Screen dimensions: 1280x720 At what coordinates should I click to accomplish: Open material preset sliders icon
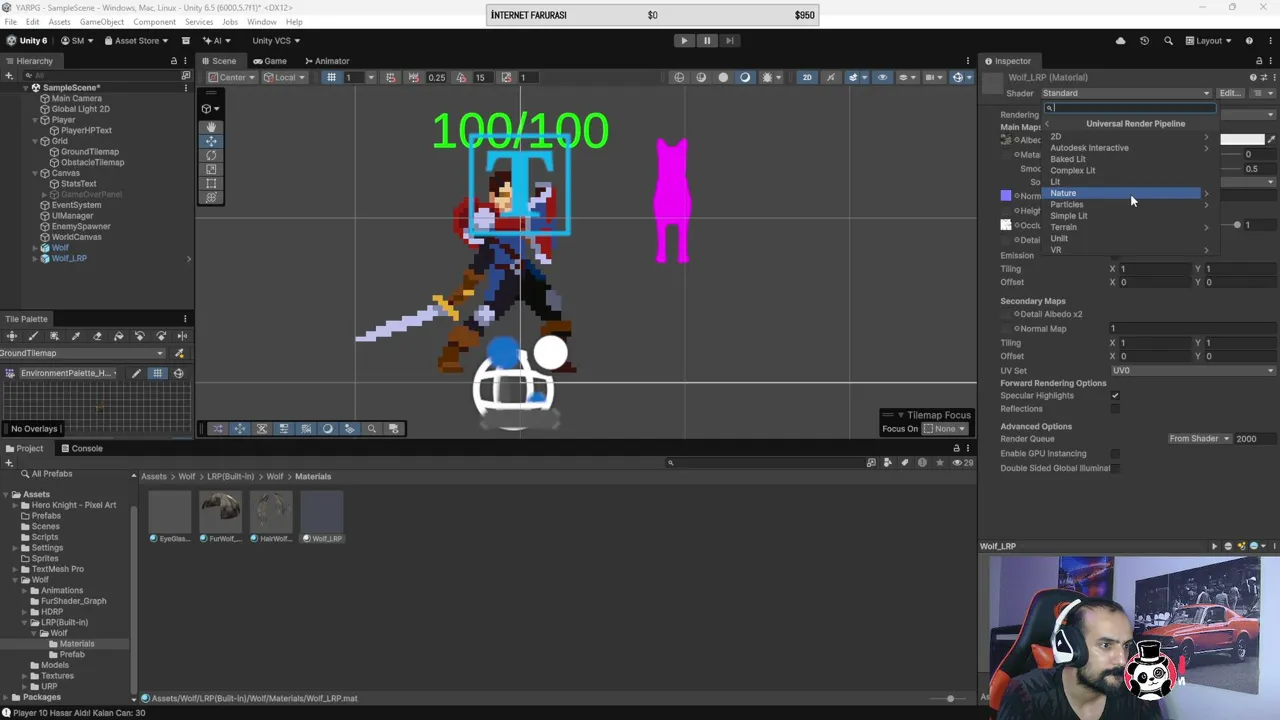click(x=1263, y=77)
